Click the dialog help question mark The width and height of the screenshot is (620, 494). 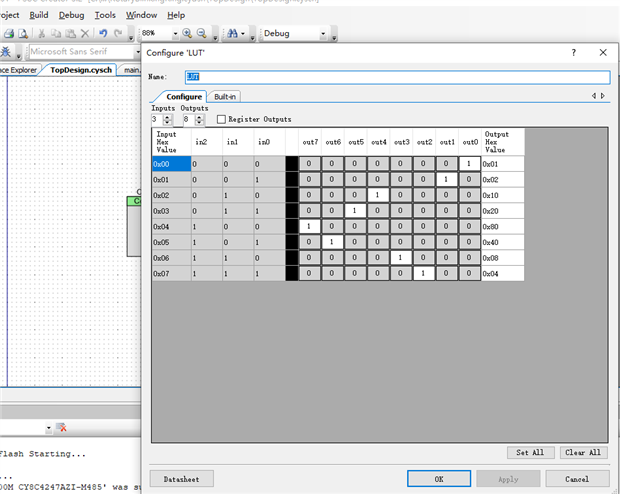tap(573, 52)
